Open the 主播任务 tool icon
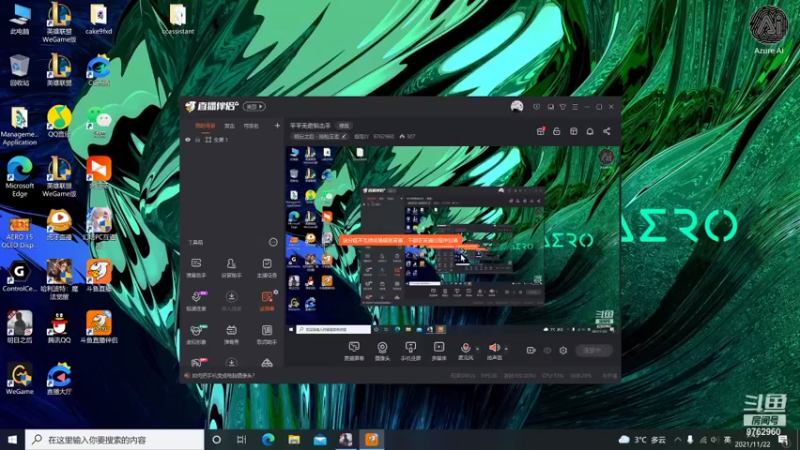This screenshot has width=800, height=450. pyautogui.click(x=266, y=268)
